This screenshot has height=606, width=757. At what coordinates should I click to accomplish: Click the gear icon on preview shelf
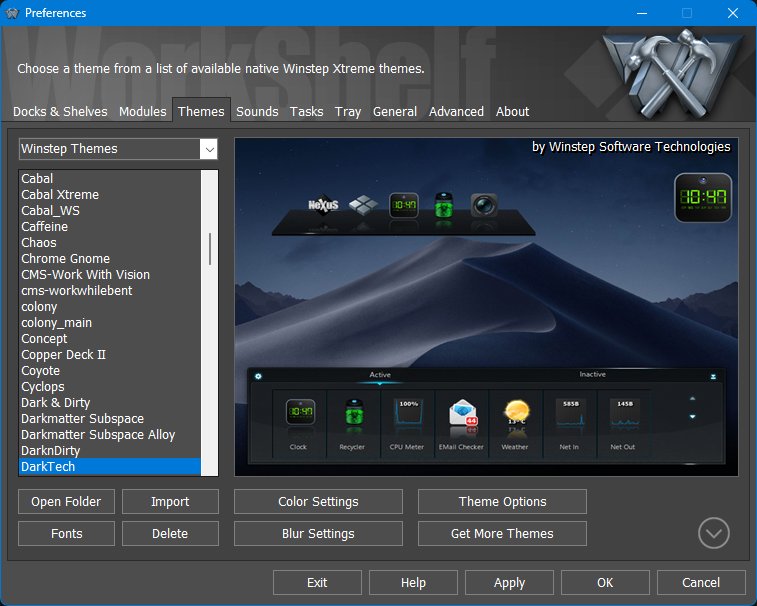[x=258, y=376]
